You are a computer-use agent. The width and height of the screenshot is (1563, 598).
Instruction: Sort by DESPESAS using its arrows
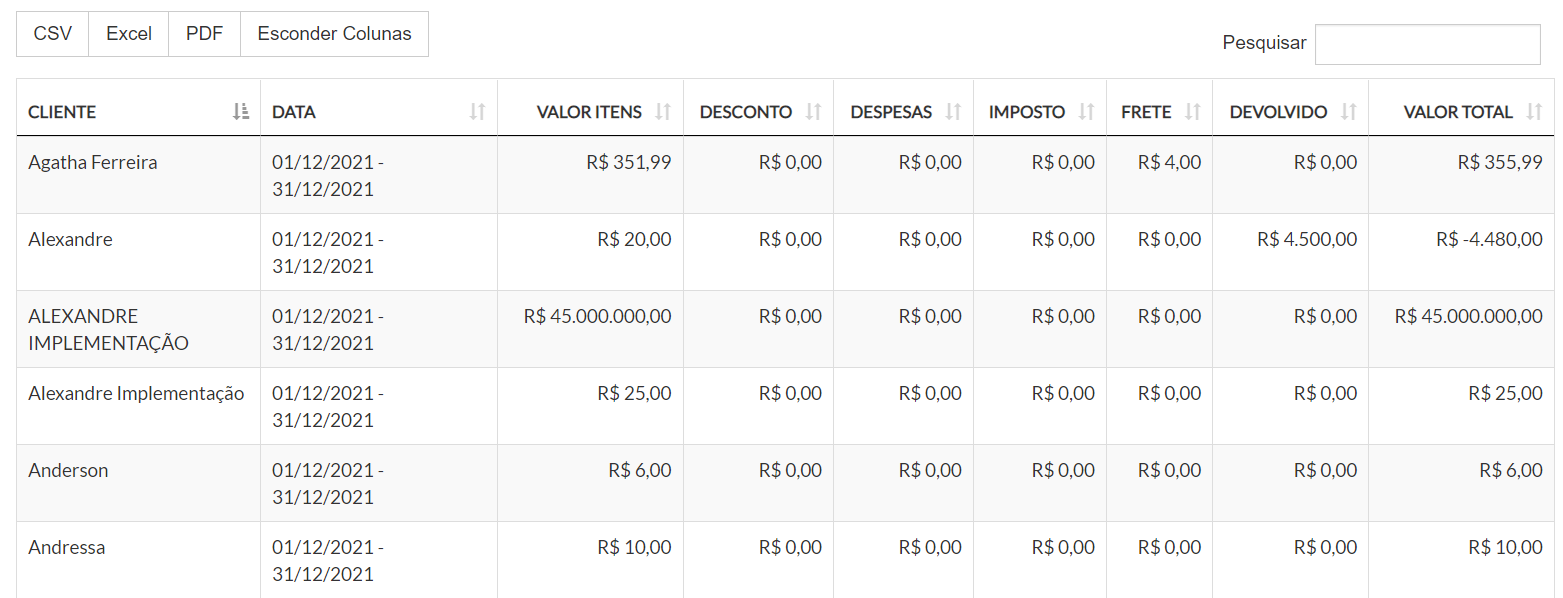pyautogui.click(x=953, y=112)
